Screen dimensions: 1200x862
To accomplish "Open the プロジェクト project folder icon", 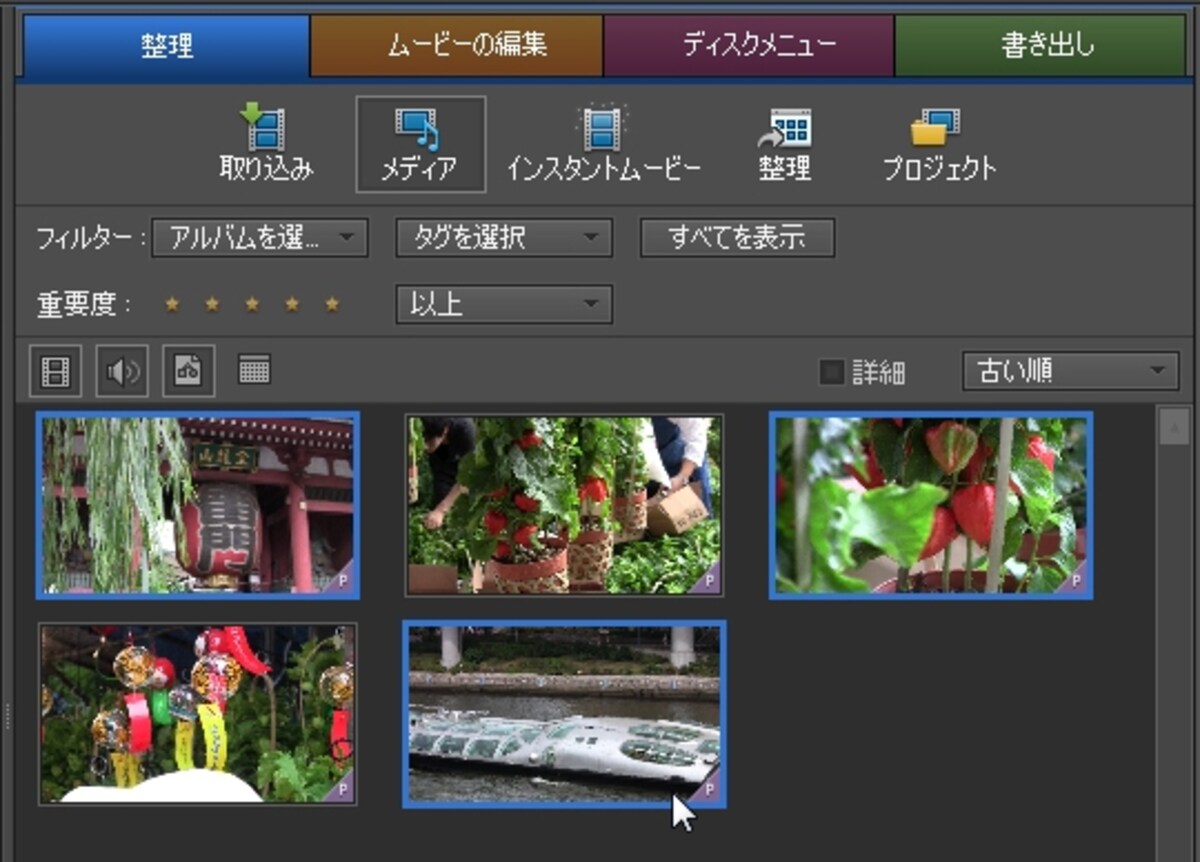I will 938,144.
